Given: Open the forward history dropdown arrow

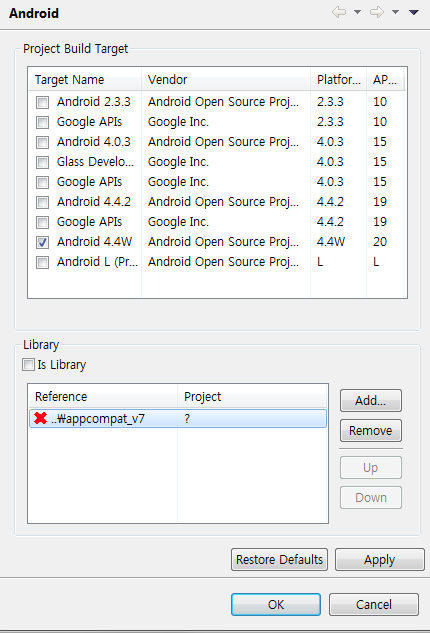Looking at the screenshot, I should 395,12.
